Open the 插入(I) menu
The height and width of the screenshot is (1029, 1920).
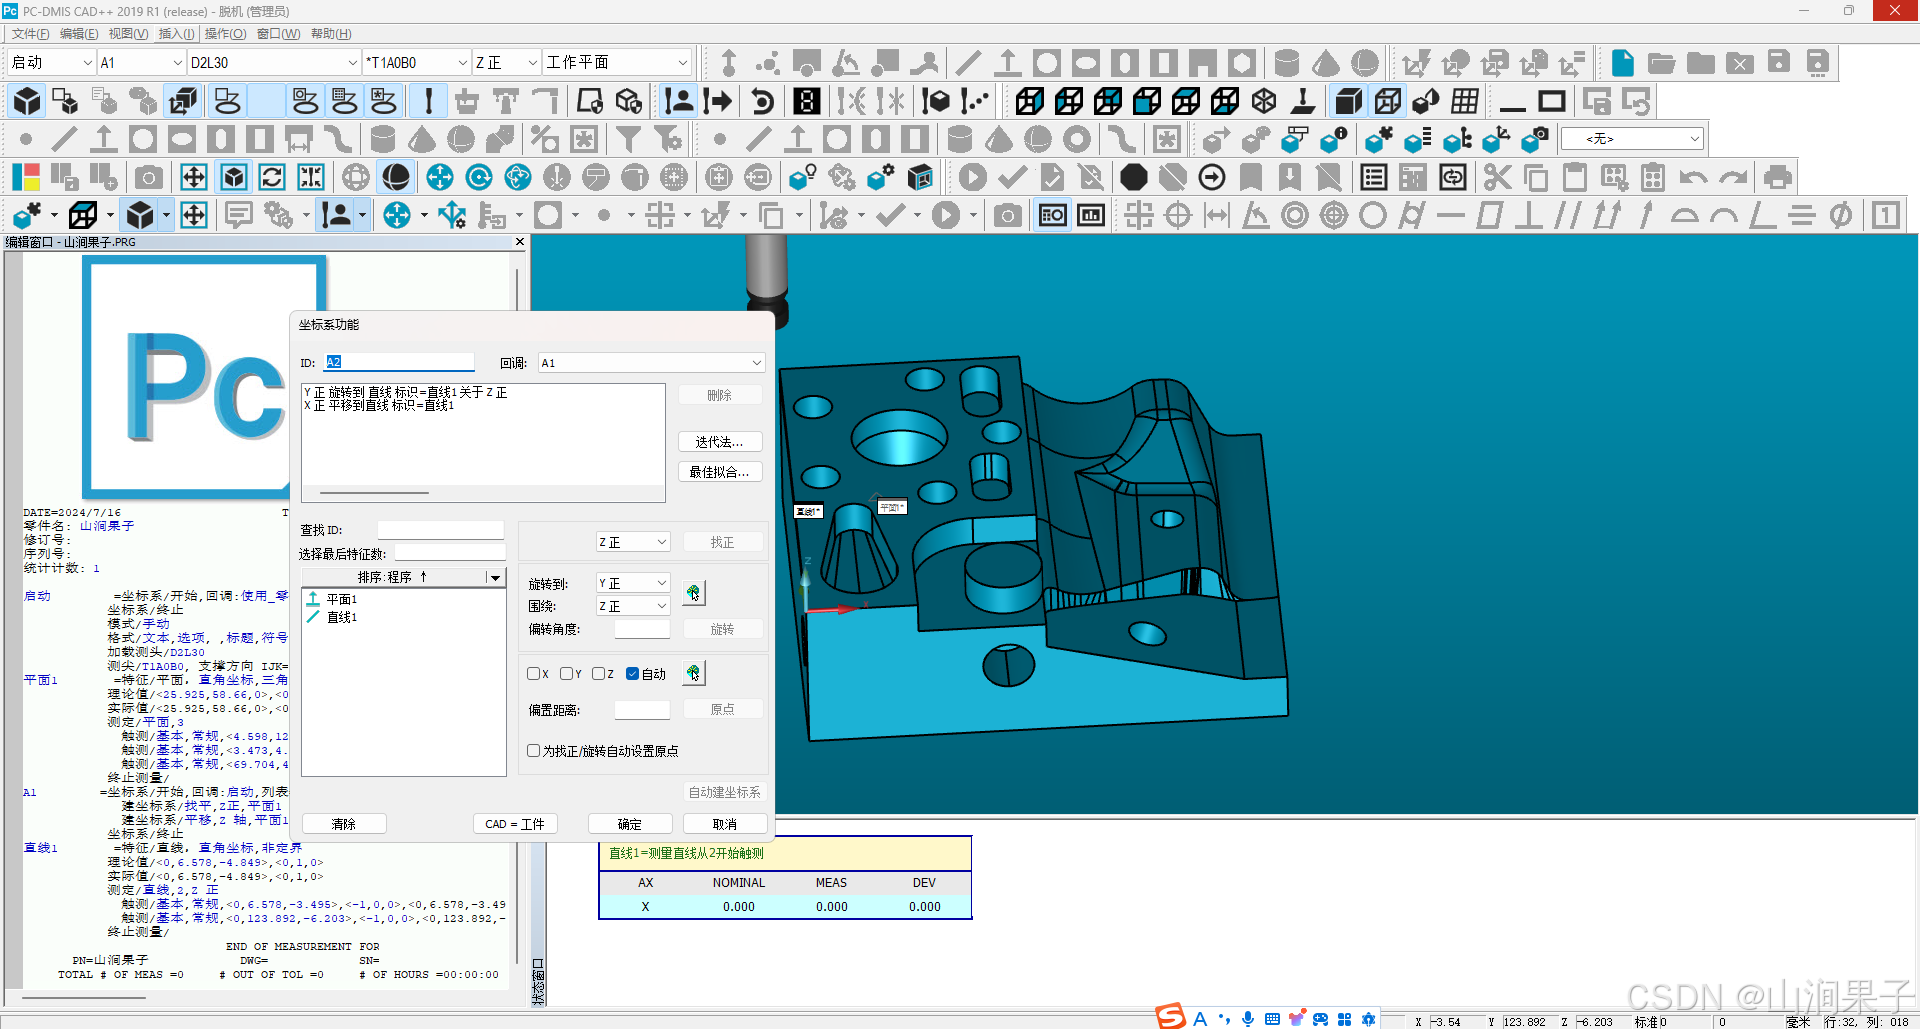(x=176, y=34)
